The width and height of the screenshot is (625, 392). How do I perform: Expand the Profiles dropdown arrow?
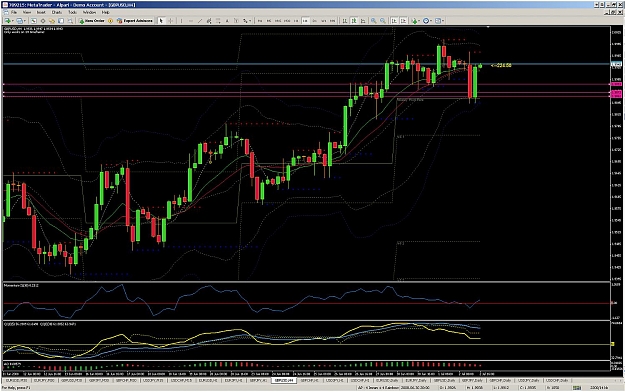(x=25, y=21)
